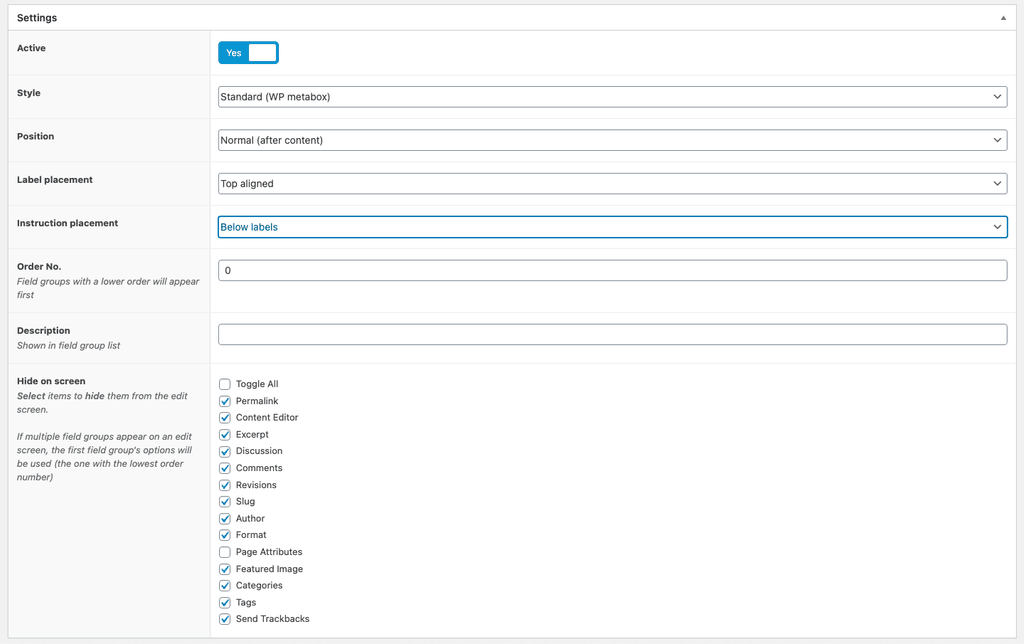The image size is (1024, 644).
Task: Open the Style dropdown
Action: (612, 97)
